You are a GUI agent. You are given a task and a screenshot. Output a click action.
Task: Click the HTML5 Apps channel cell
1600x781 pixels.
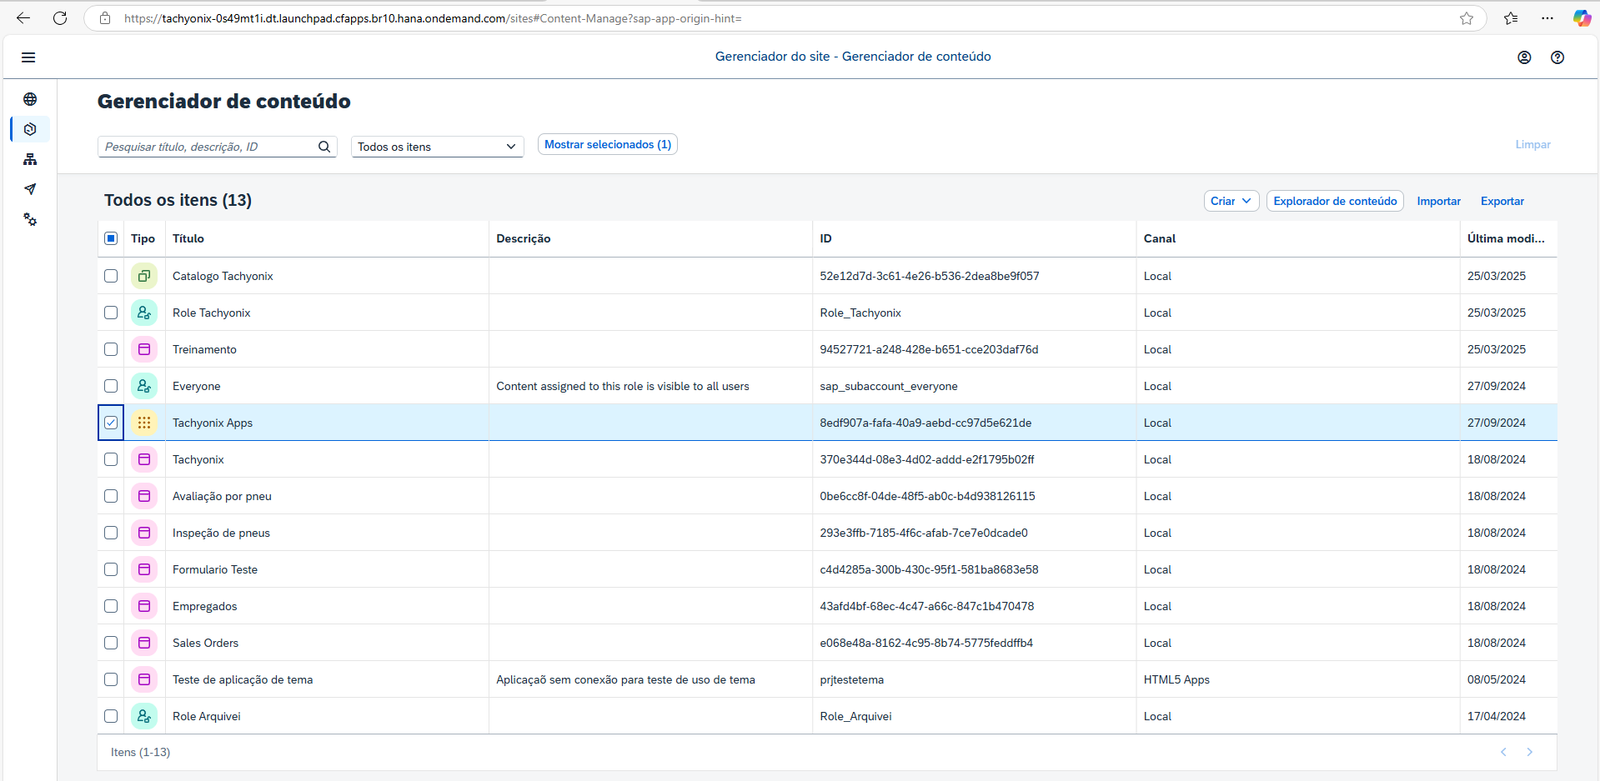tap(1177, 679)
